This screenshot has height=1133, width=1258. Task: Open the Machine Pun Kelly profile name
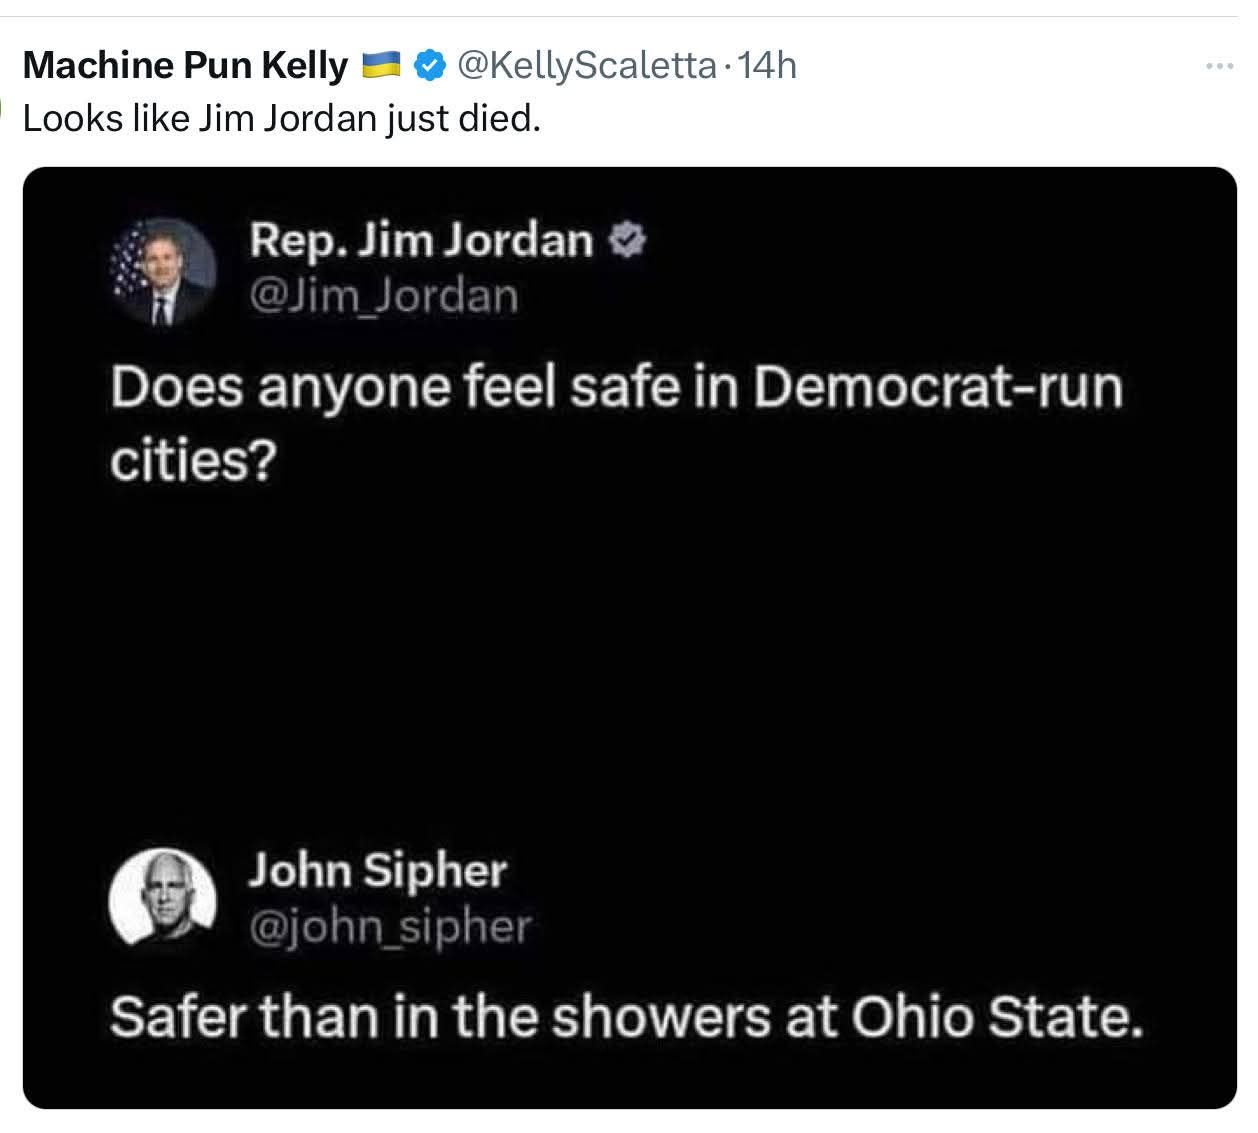click(x=185, y=66)
